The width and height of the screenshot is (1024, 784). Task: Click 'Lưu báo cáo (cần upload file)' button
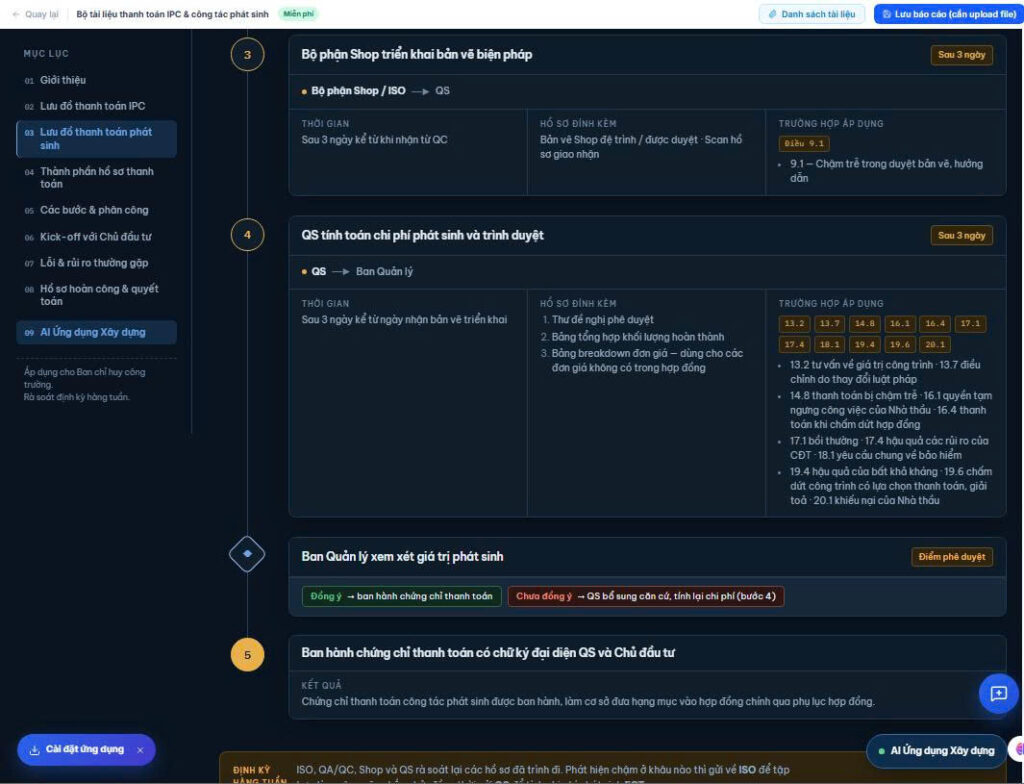pyautogui.click(x=948, y=14)
